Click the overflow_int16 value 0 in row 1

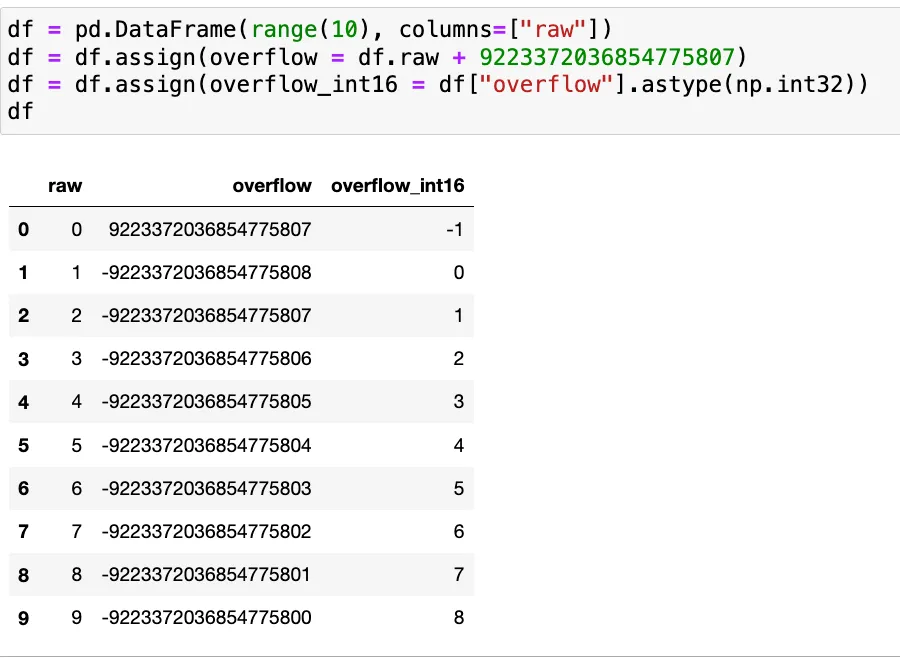[459, 272]
